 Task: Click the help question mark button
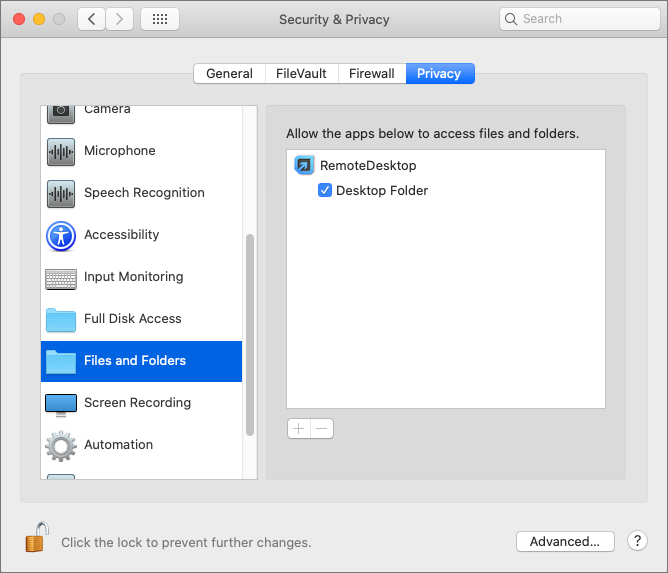pos(637,541)
